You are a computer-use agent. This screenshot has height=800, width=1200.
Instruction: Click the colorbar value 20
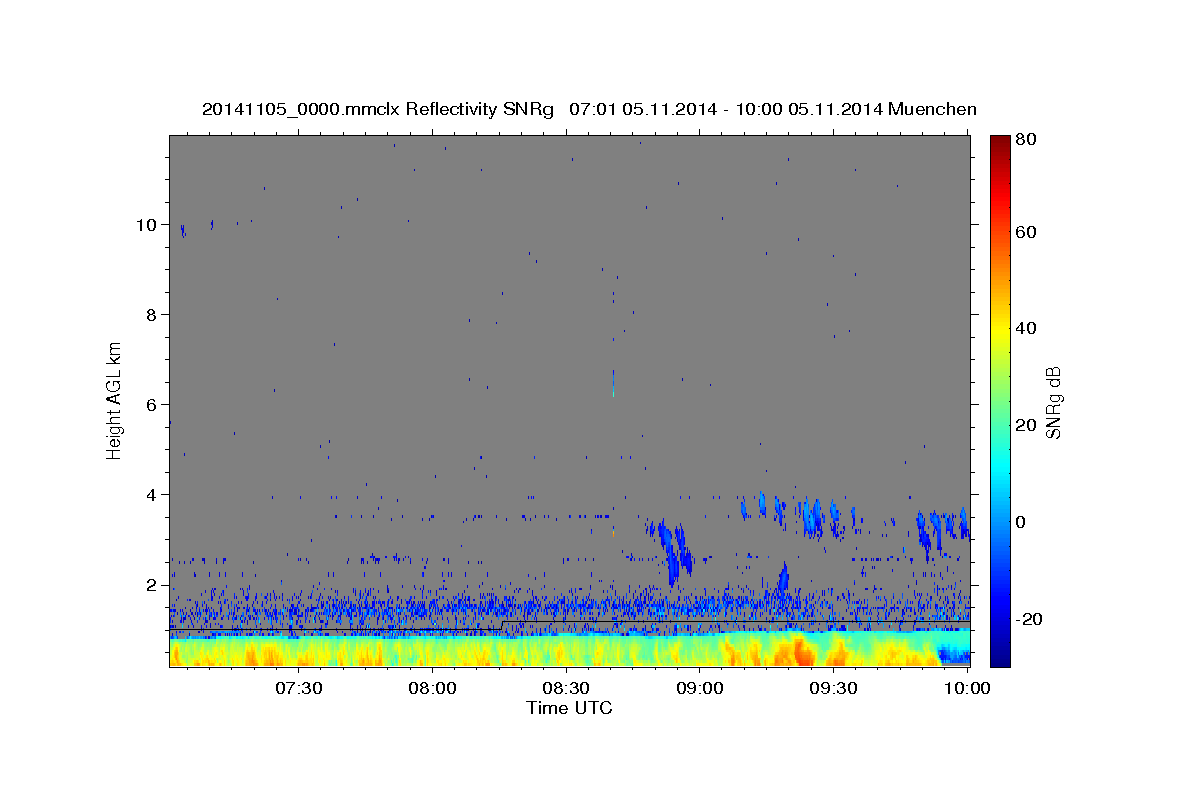coord(1025,425)
